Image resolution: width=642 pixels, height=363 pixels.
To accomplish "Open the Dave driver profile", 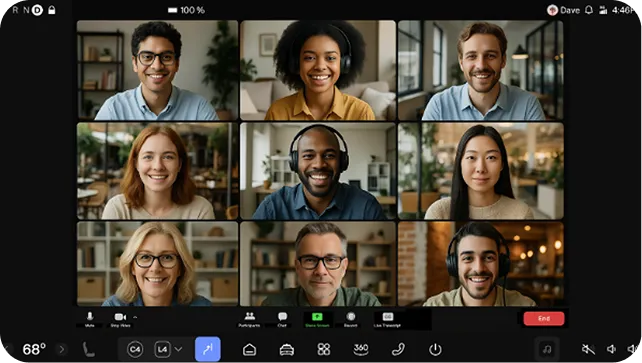I will coord(564,10).
